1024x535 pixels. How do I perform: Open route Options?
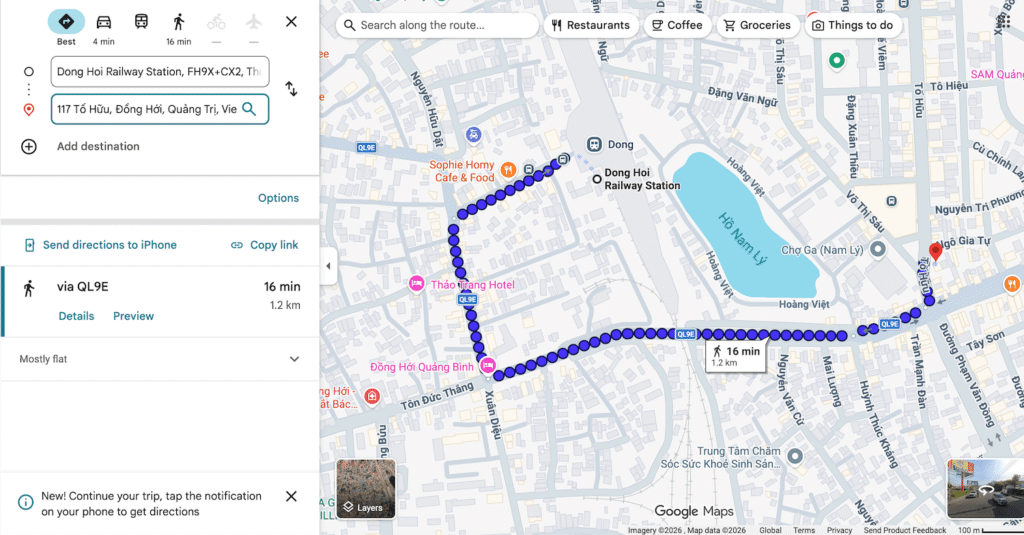click(278, 198)
